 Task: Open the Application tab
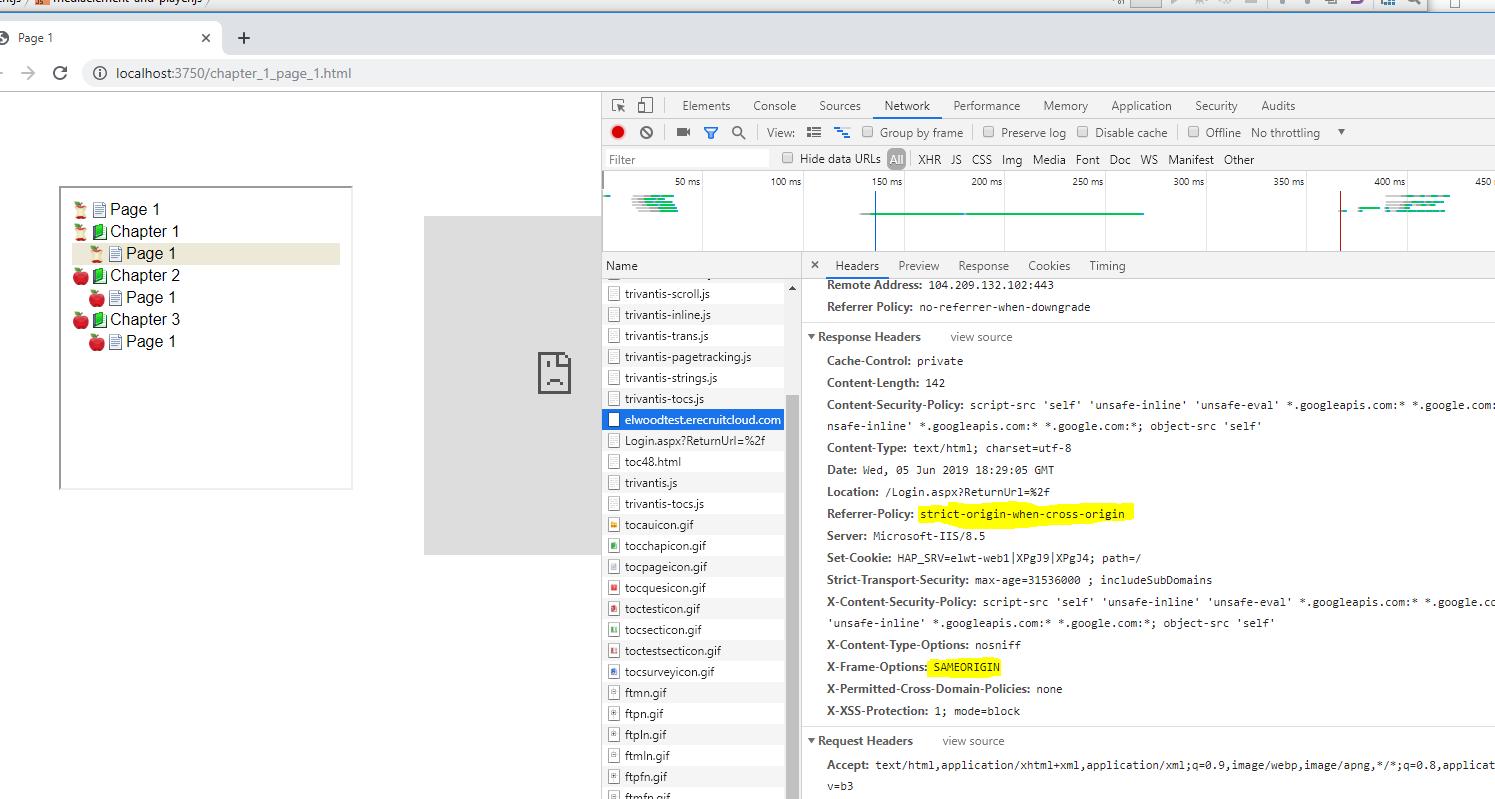(1141, 106)
